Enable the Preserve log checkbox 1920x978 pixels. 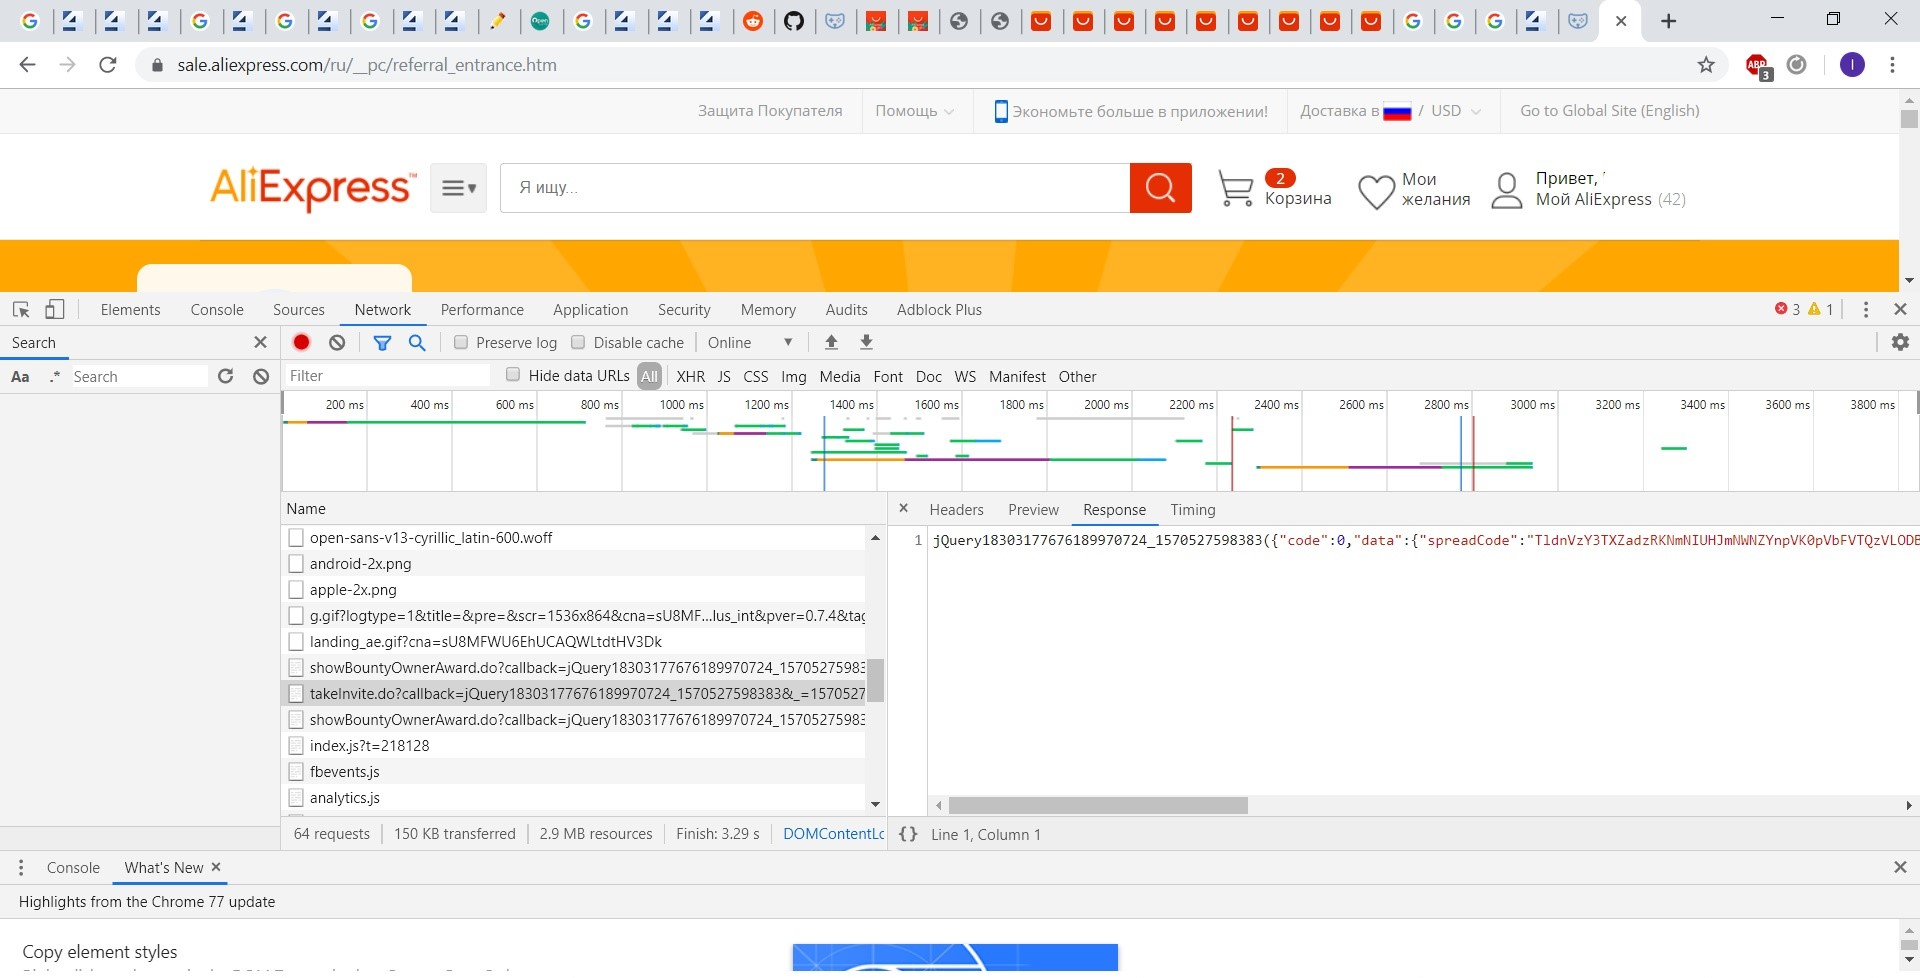coord(461,342)
